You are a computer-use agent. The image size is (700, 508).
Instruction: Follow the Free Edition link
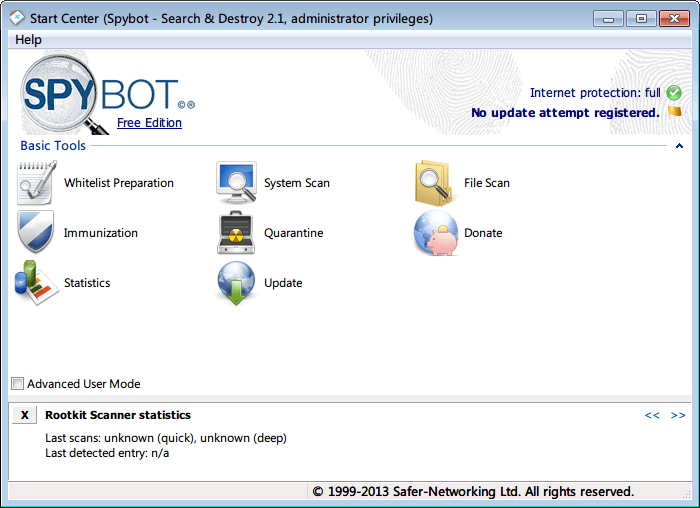point(149,123)
